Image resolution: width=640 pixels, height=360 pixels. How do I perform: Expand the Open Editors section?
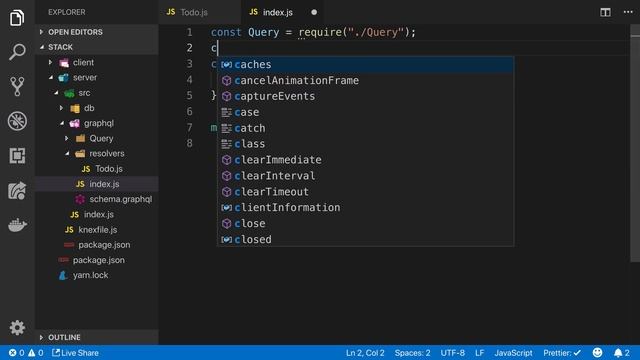click(97, 32)
